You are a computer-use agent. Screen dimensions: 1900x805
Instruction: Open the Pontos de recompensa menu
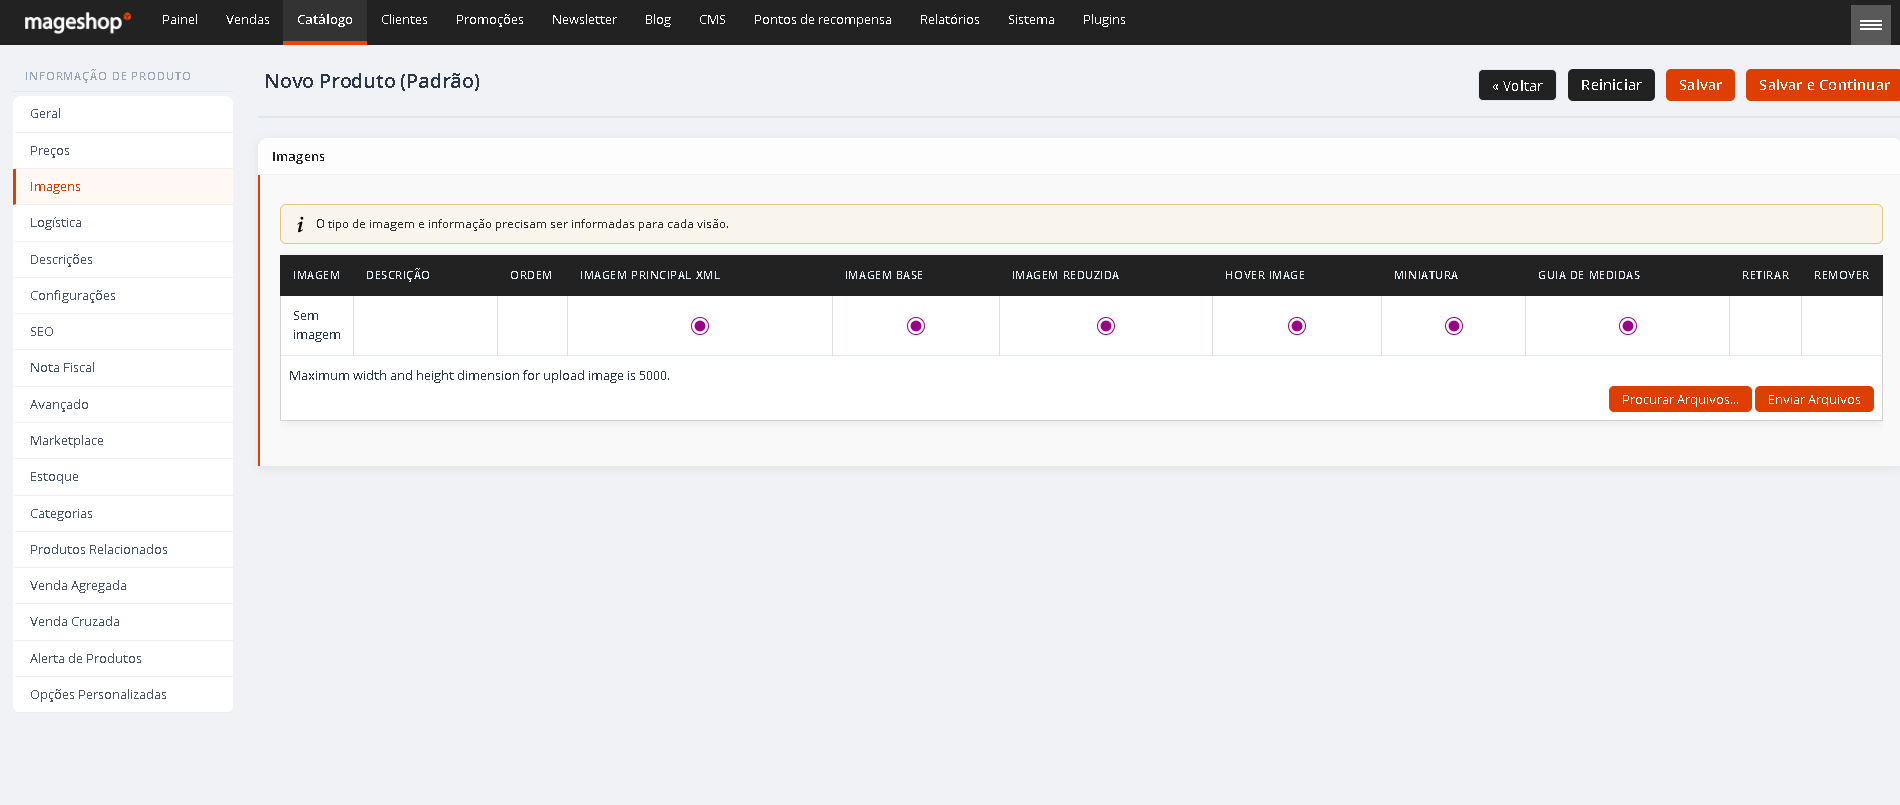coord(822,20)
